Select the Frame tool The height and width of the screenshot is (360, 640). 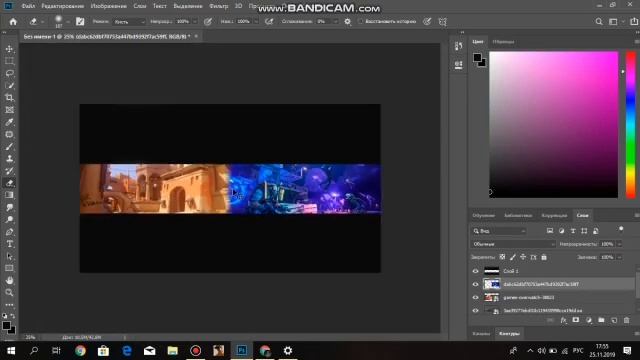[9, 110]
